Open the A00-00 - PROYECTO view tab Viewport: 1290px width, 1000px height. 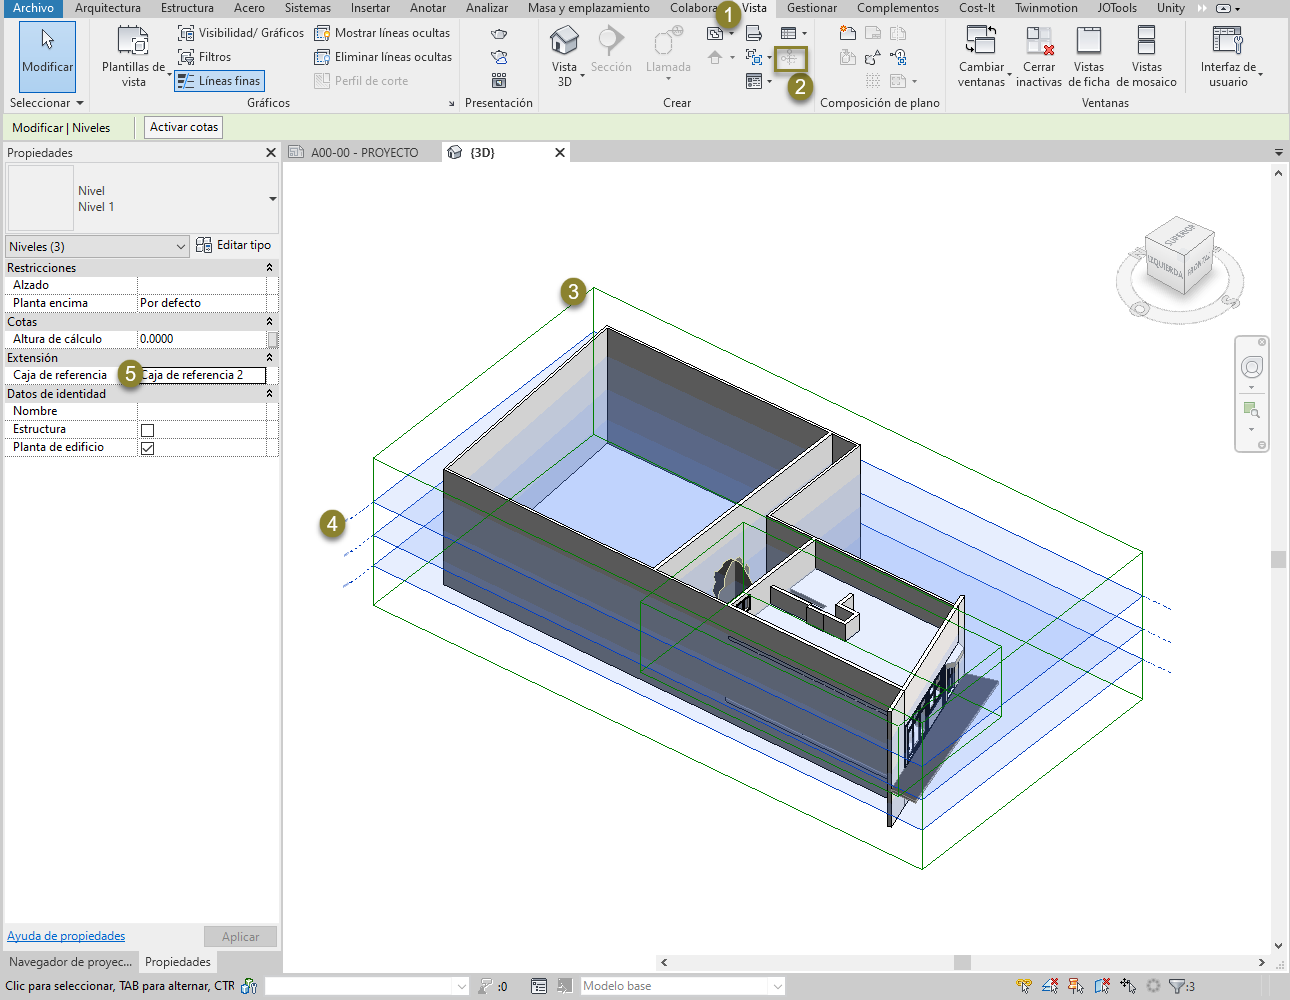tap(363, 153)
